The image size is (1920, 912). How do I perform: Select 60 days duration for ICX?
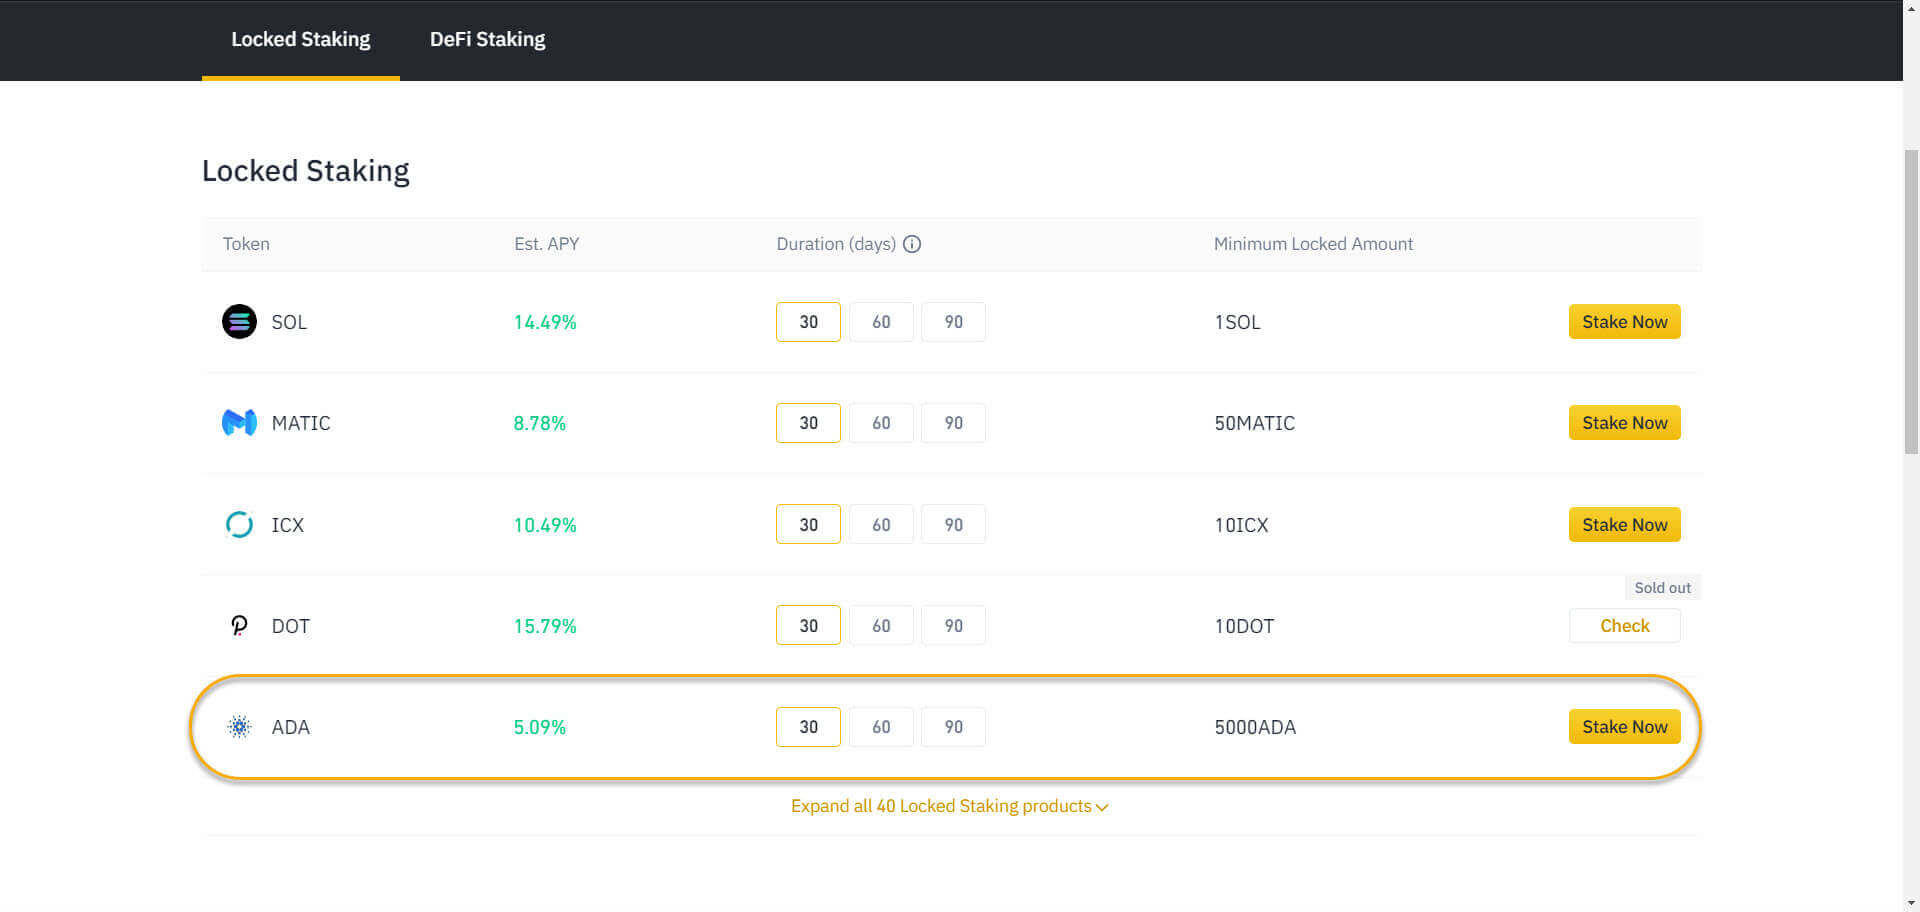click(x=881, y=525)
